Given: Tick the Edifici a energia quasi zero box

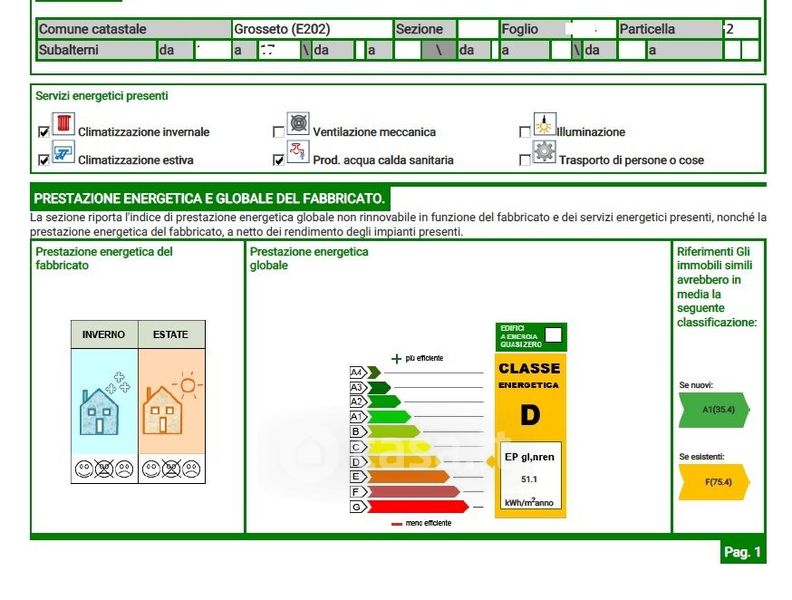Looking at the screenshot, I should pyautogui.click(x=553, y=335).
